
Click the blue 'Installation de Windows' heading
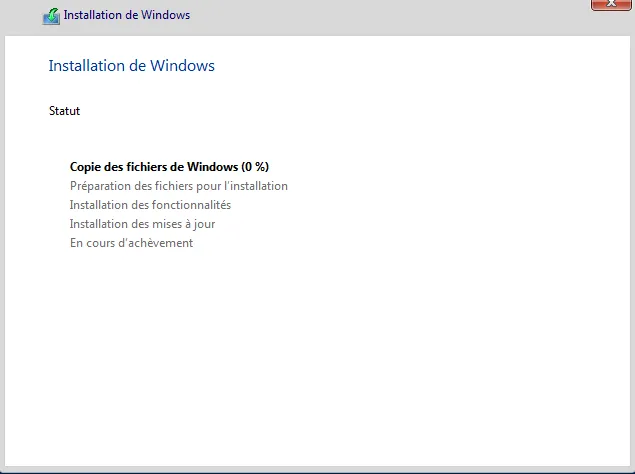tap(132, 66)
